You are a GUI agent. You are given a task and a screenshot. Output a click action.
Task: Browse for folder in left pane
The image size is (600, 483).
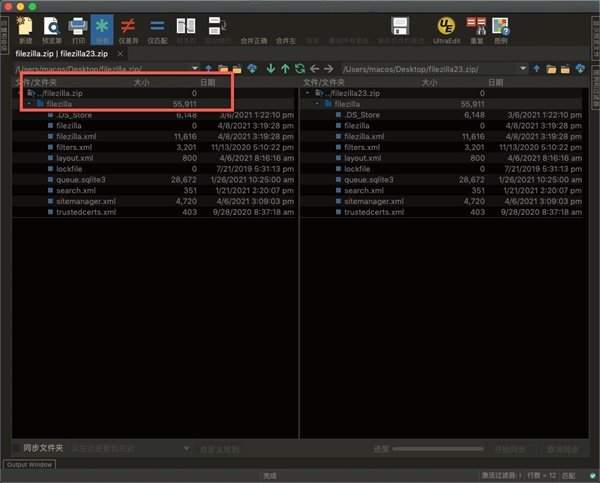click(223, 69)
